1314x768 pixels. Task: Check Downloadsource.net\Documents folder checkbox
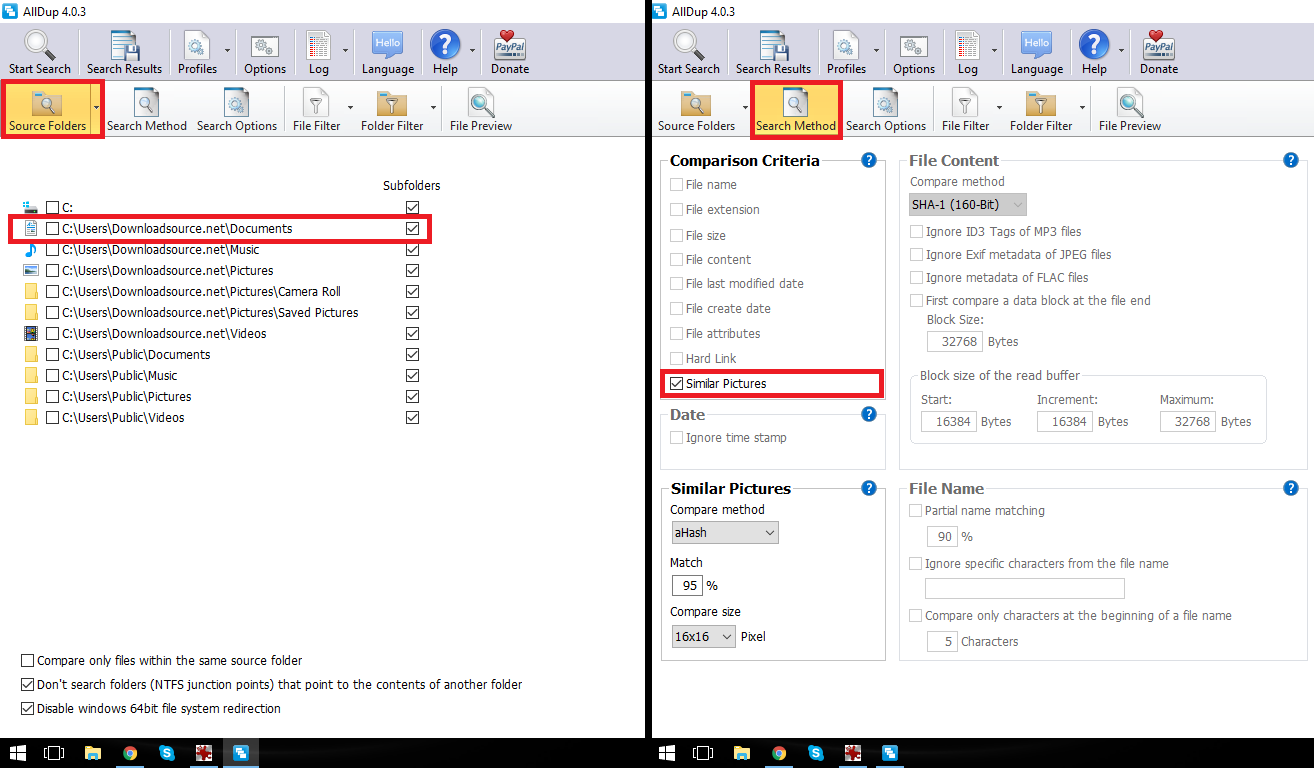[52, 229]
